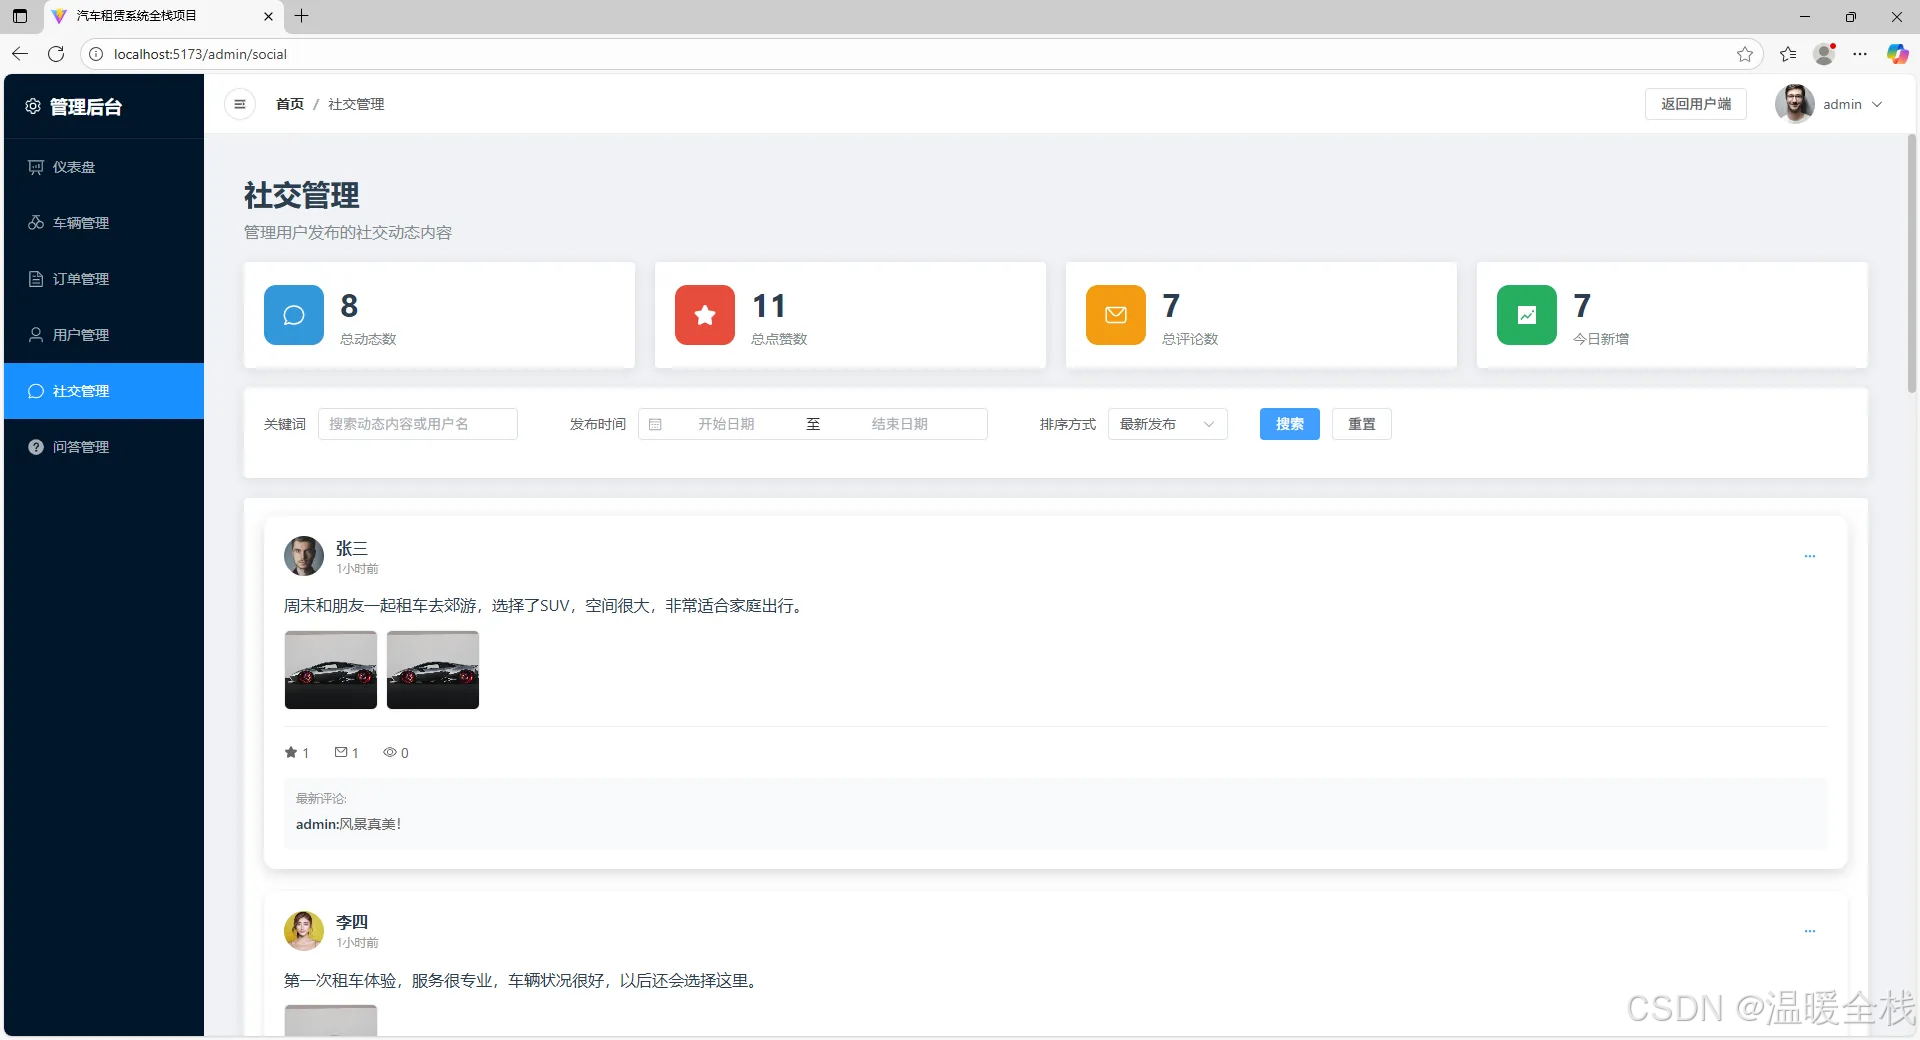The width and height of the screenshot is (1920, 1040).
Task: Click the bookmark star in address bar
Action: coord(1745,54)
